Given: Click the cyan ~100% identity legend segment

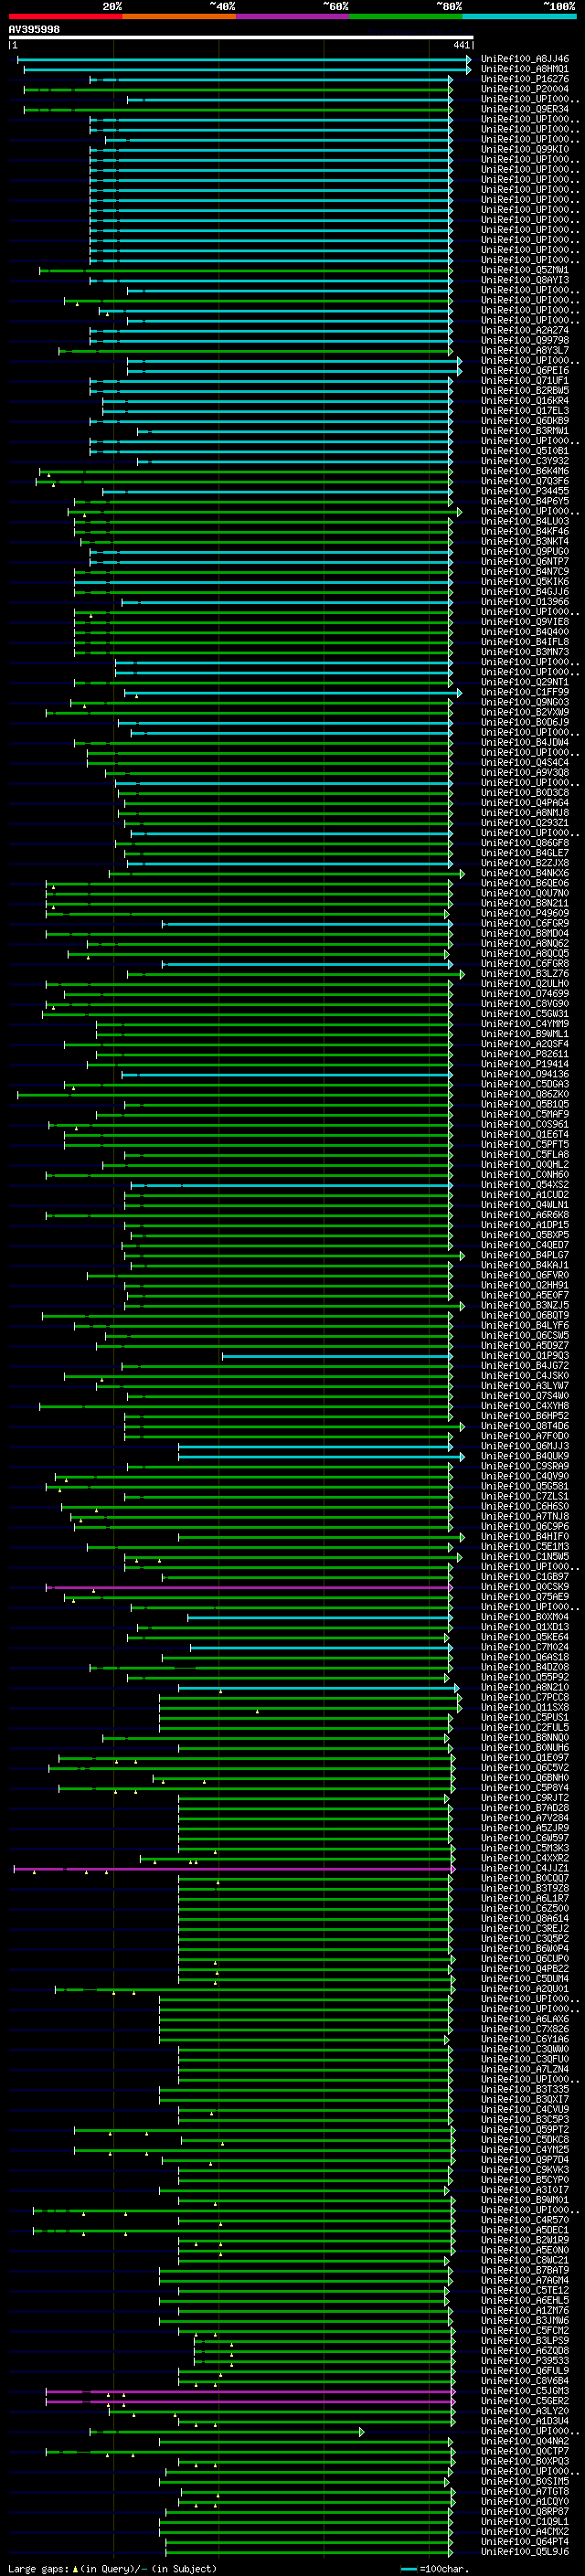Looking at the screenshot, I should [519, 16].
